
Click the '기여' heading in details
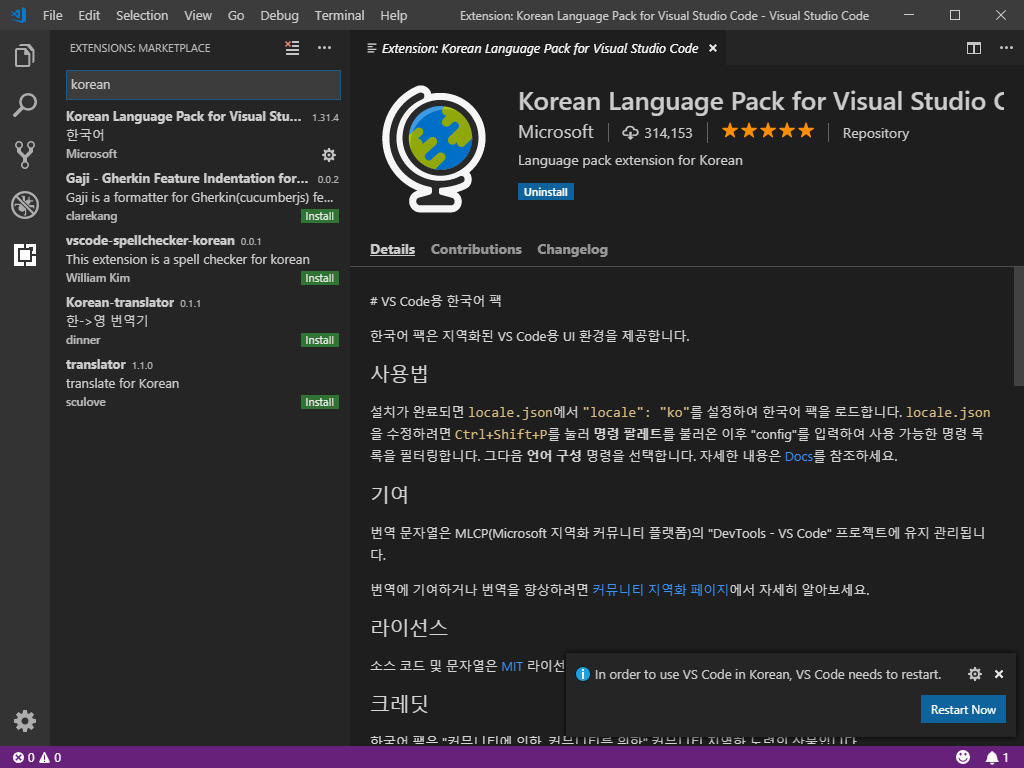click(389, 494)
